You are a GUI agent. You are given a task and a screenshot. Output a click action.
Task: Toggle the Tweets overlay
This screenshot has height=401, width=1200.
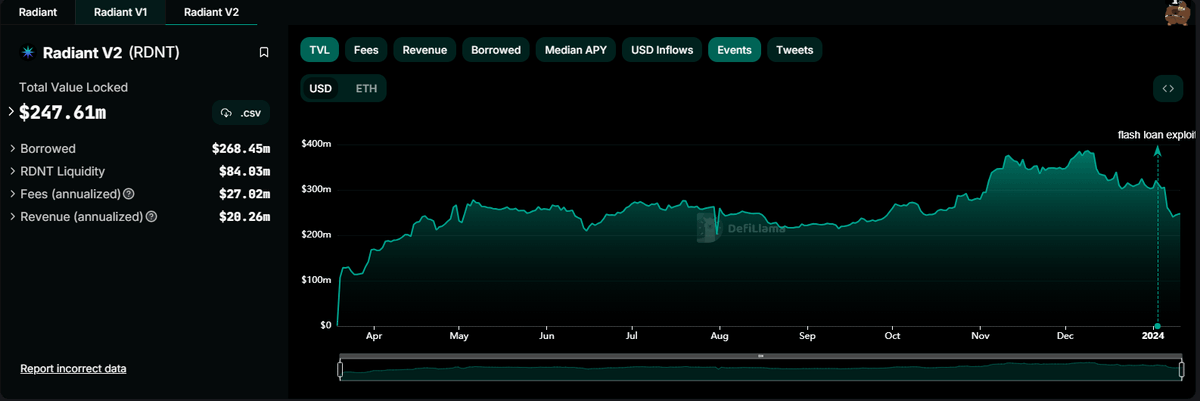[794, 49]
